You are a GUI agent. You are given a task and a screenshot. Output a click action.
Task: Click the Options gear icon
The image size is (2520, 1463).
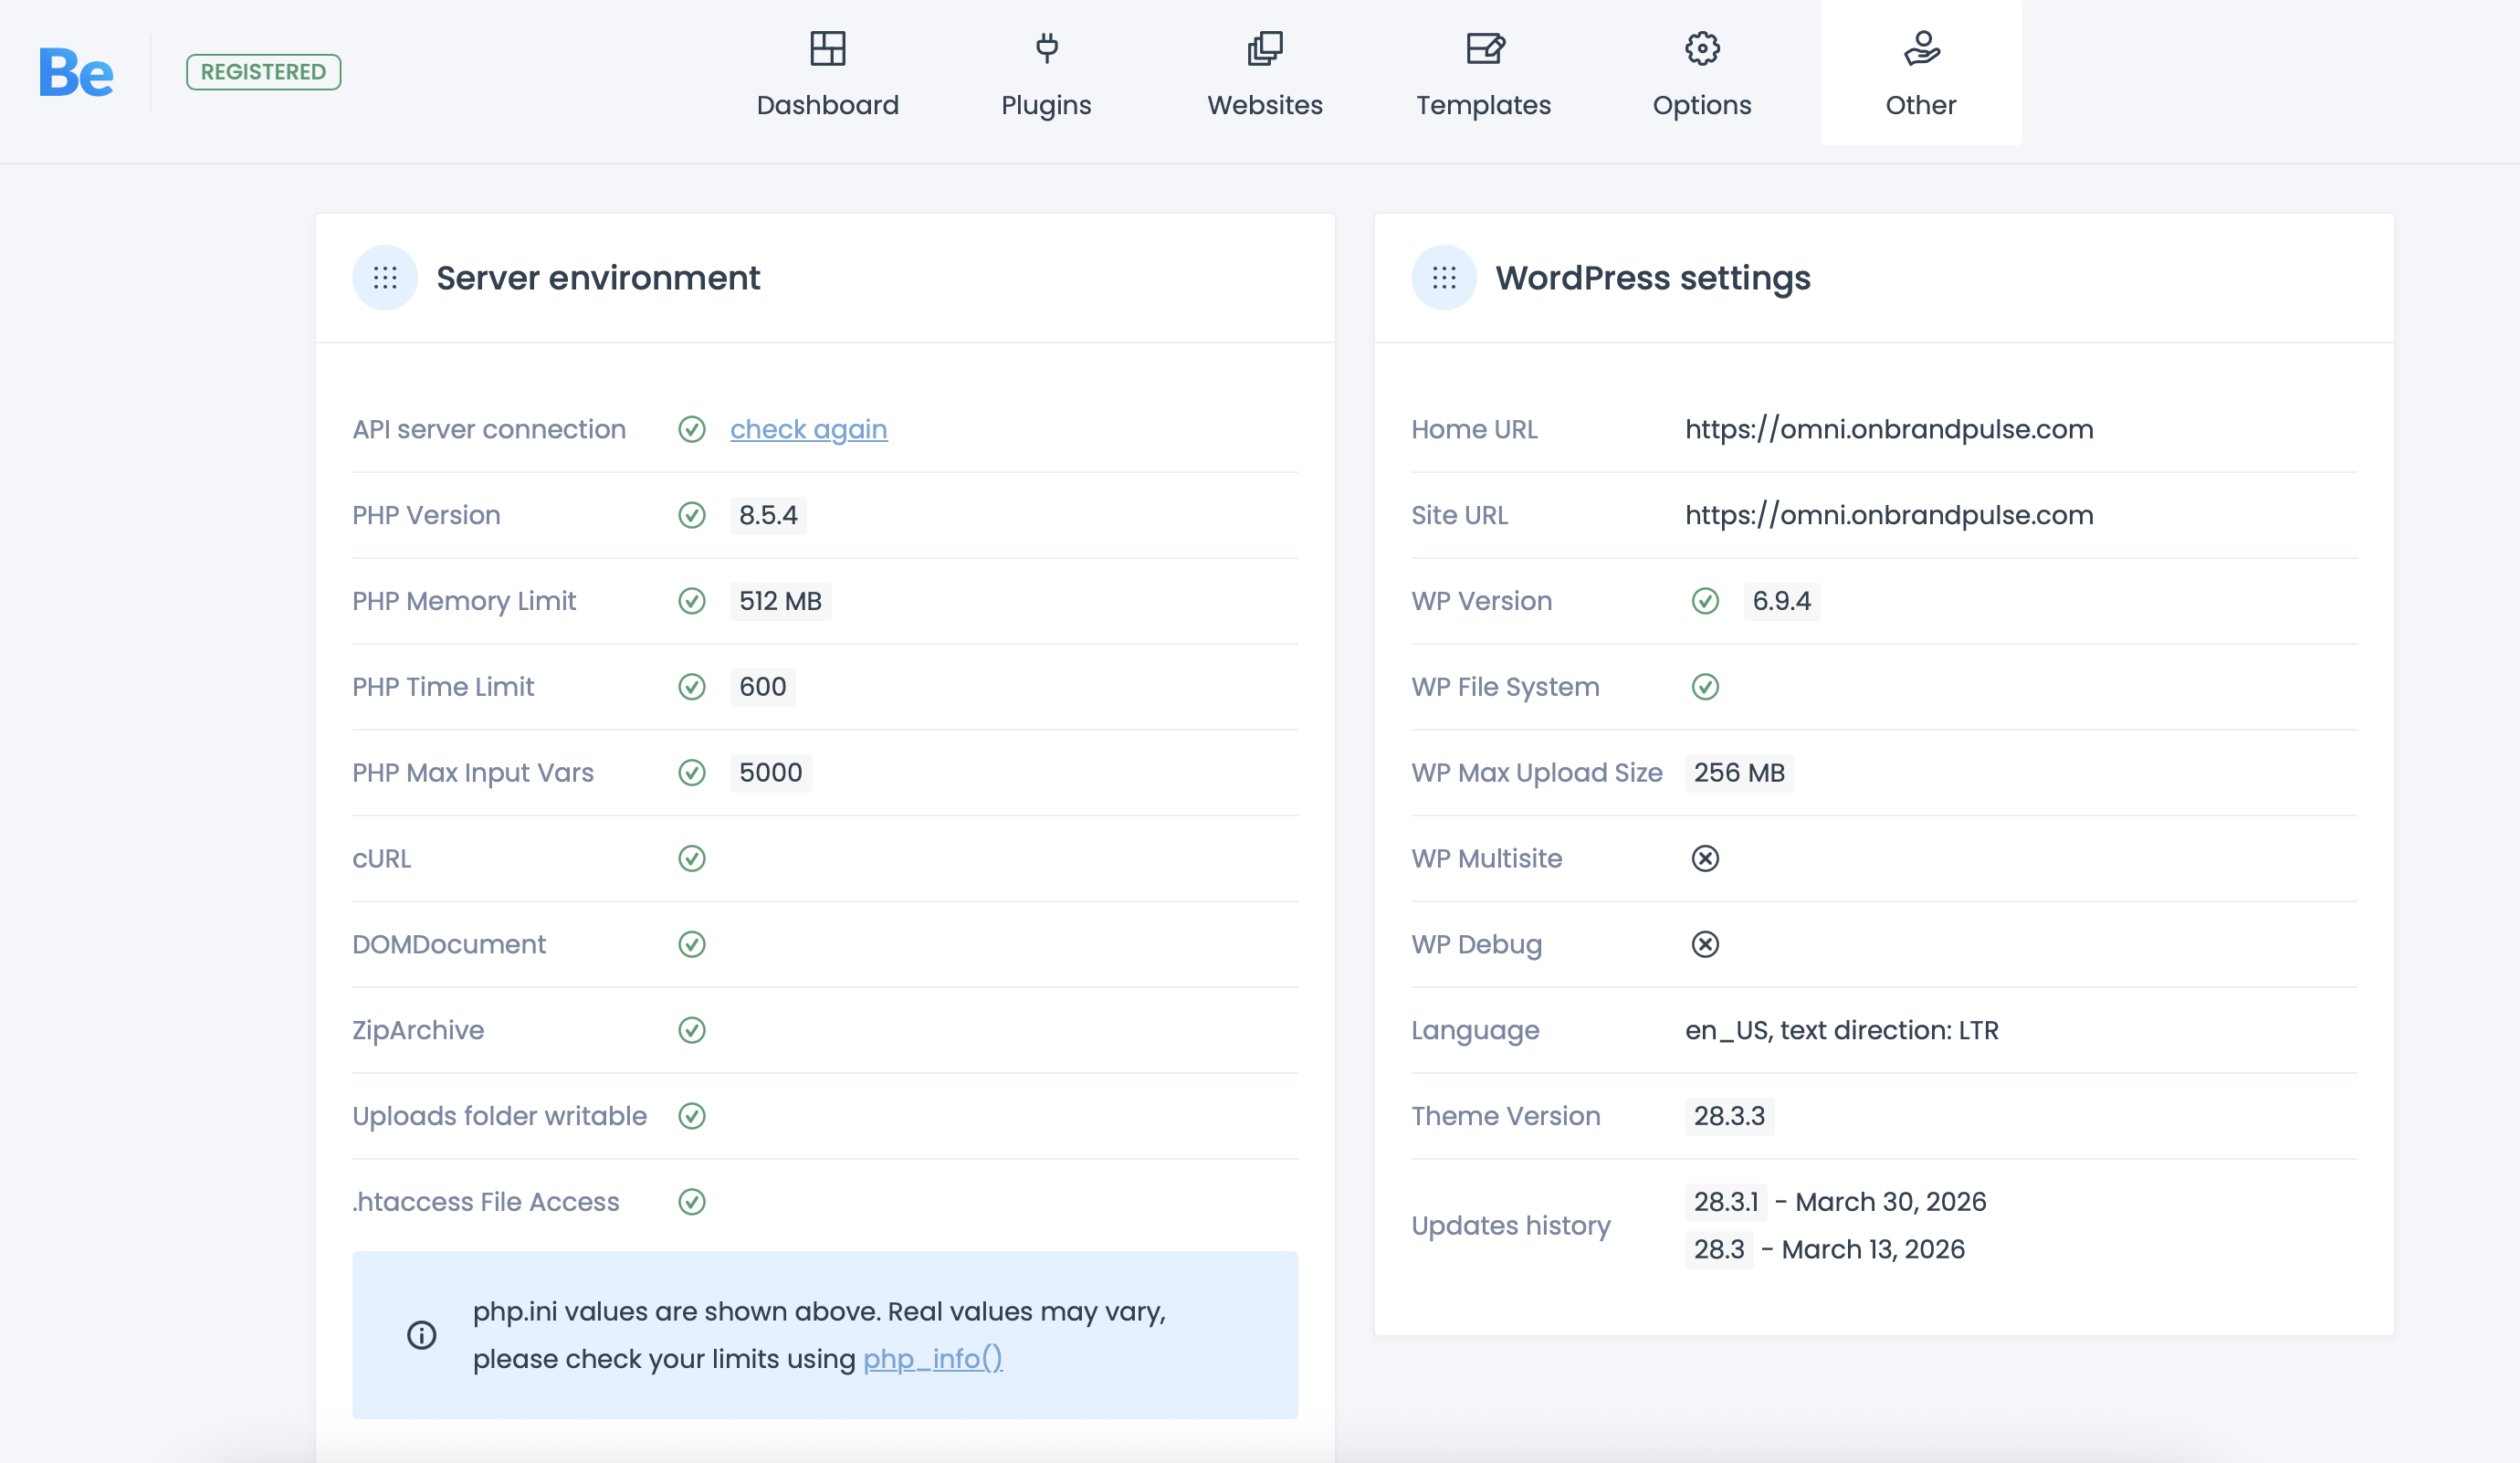click(x=1702, y=48)
